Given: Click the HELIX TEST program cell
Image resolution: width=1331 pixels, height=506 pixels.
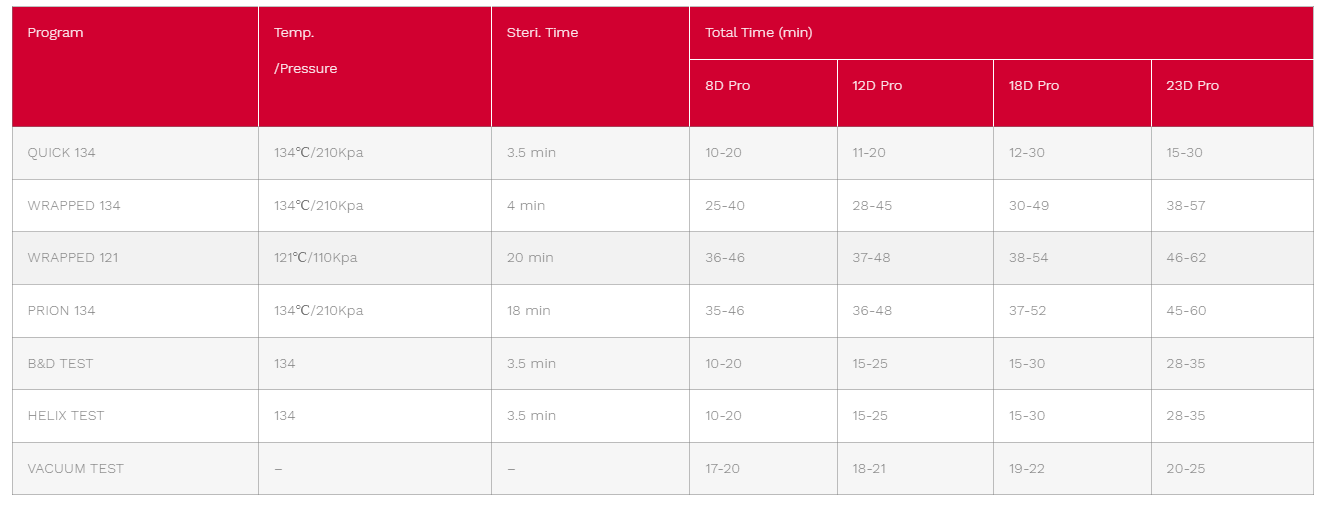Looking at the screenshot, I should pos(135,416).
